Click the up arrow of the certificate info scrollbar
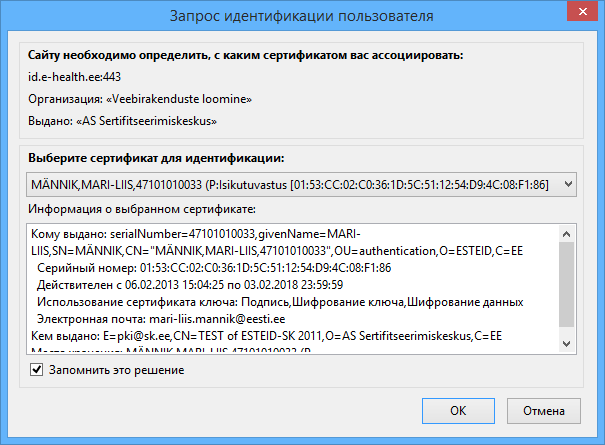Image resolution: width=605 pixels, height=445 pixels. (x=566, y=234)
